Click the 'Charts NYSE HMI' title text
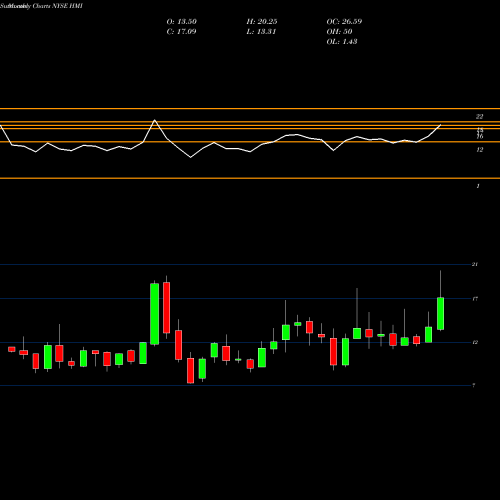Viewport: 500px width, 500px height. click(x=58, y=6)
